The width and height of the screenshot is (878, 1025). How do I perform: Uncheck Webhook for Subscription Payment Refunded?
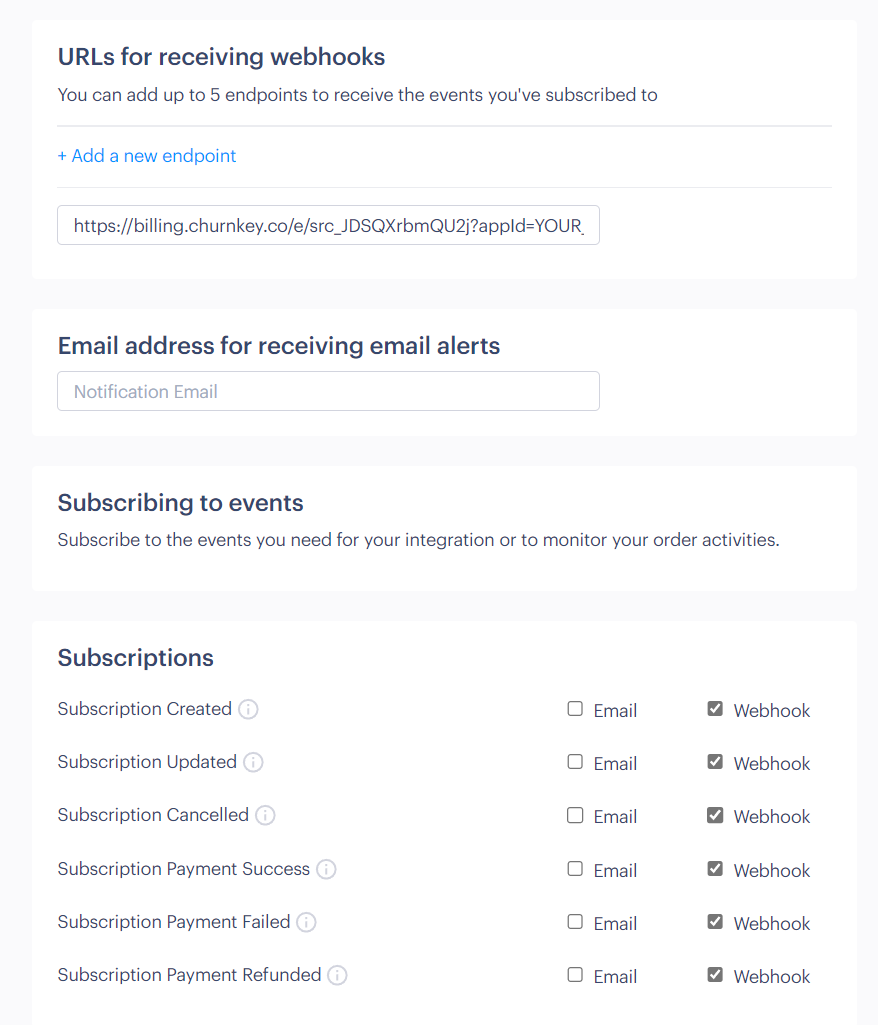point(715,974)
